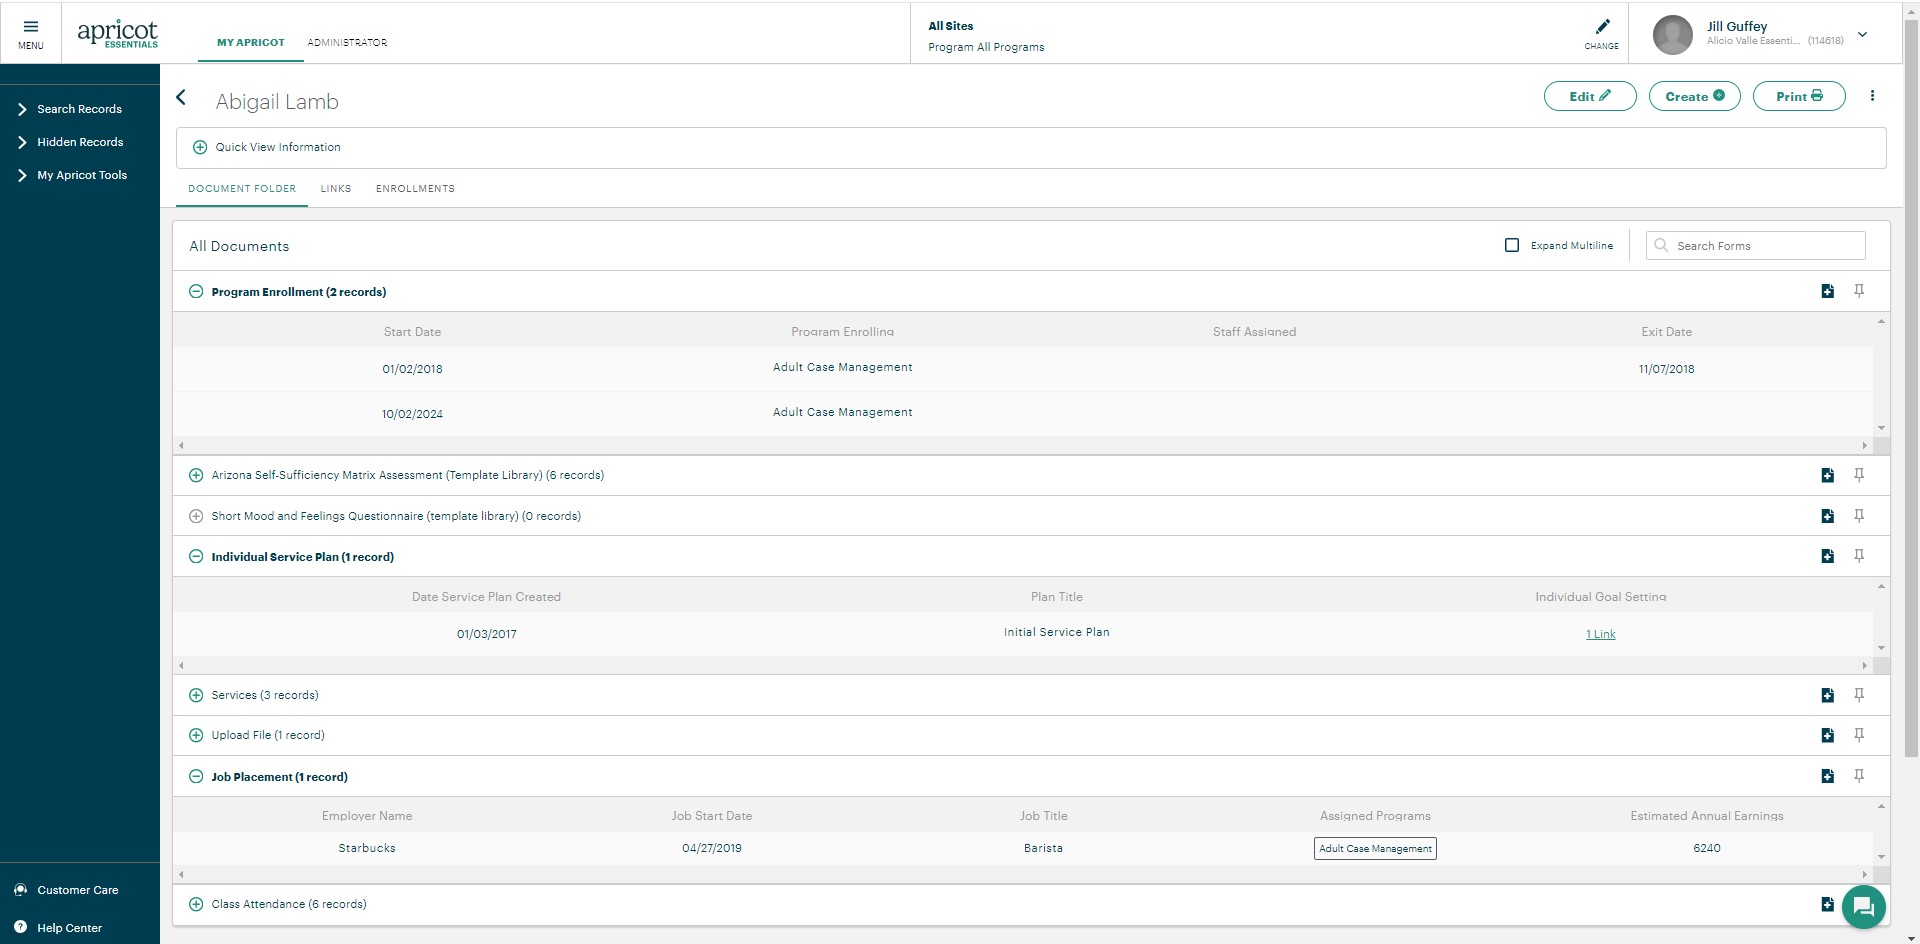Expand the Upload File section

coord(196,735)
